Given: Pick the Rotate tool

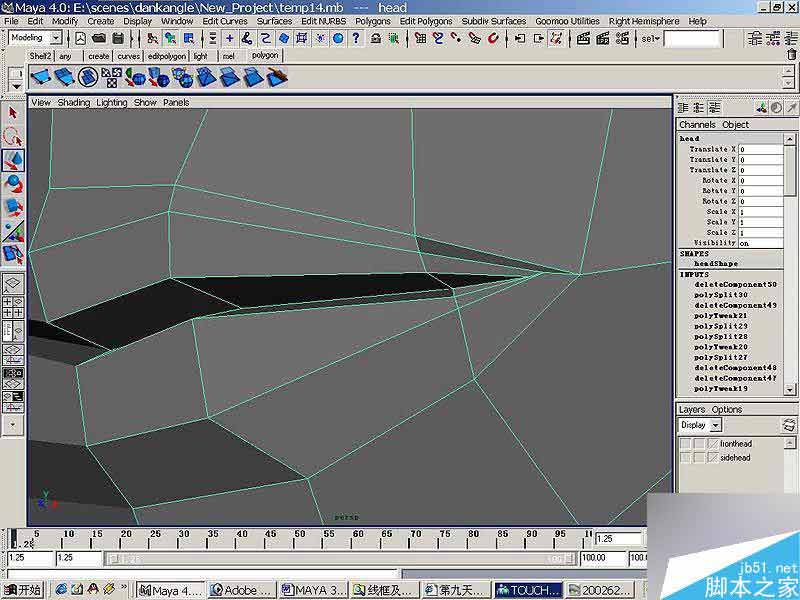Looking at the screenshot, I should [13, 184].
